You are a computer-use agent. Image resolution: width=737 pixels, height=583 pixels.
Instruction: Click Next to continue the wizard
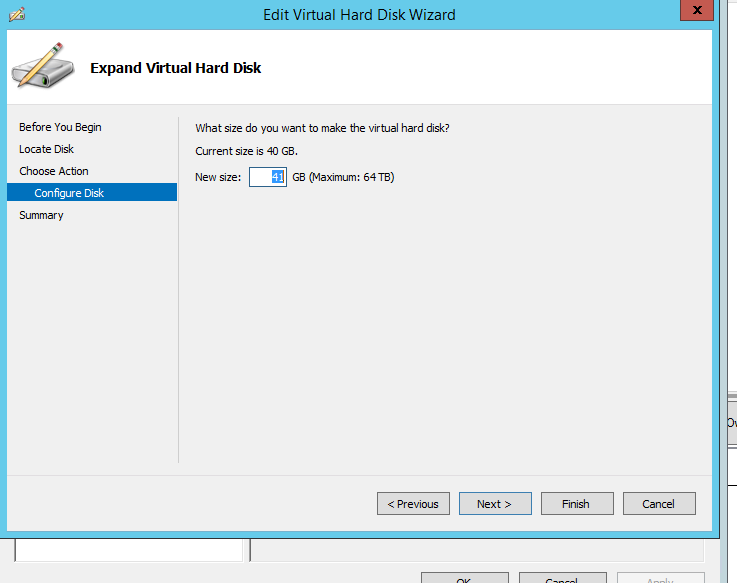pos(494,504)
